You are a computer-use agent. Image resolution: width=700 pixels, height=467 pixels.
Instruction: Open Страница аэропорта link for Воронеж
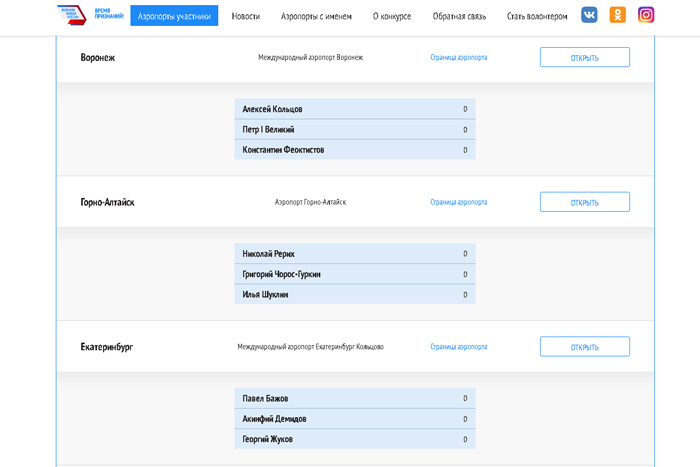click(x=458, y=58)
